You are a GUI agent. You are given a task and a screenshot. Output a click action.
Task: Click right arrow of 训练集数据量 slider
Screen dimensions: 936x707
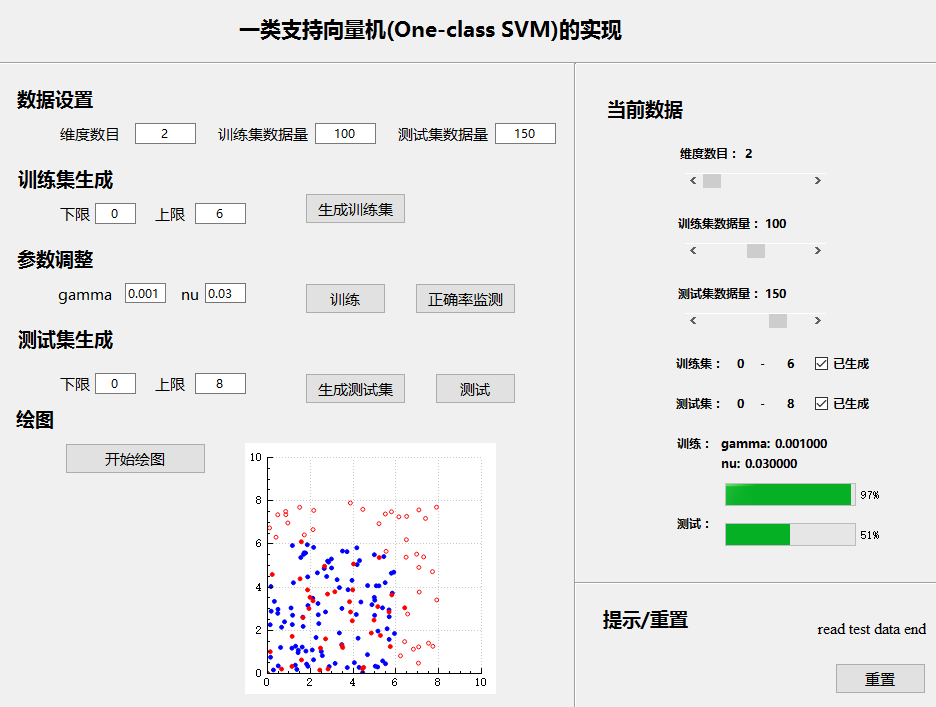(818, 251)
